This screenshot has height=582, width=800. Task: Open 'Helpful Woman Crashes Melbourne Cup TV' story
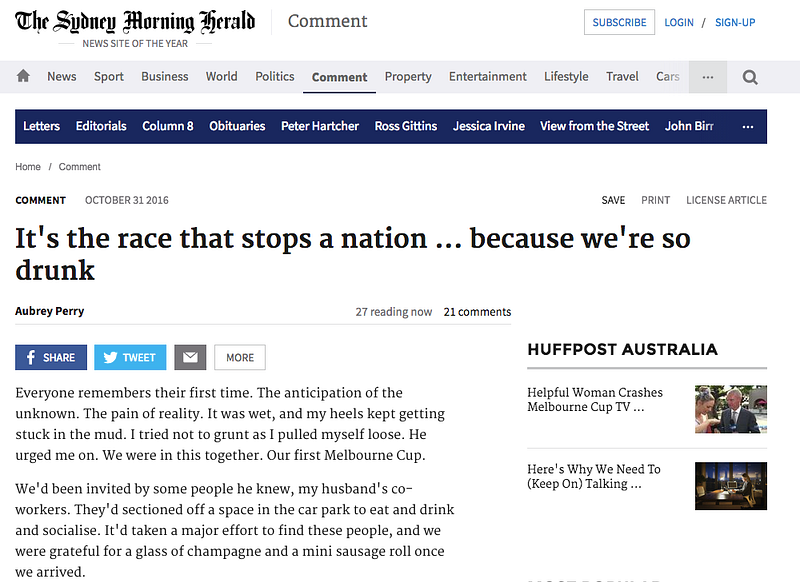click(x=595, y=399)
